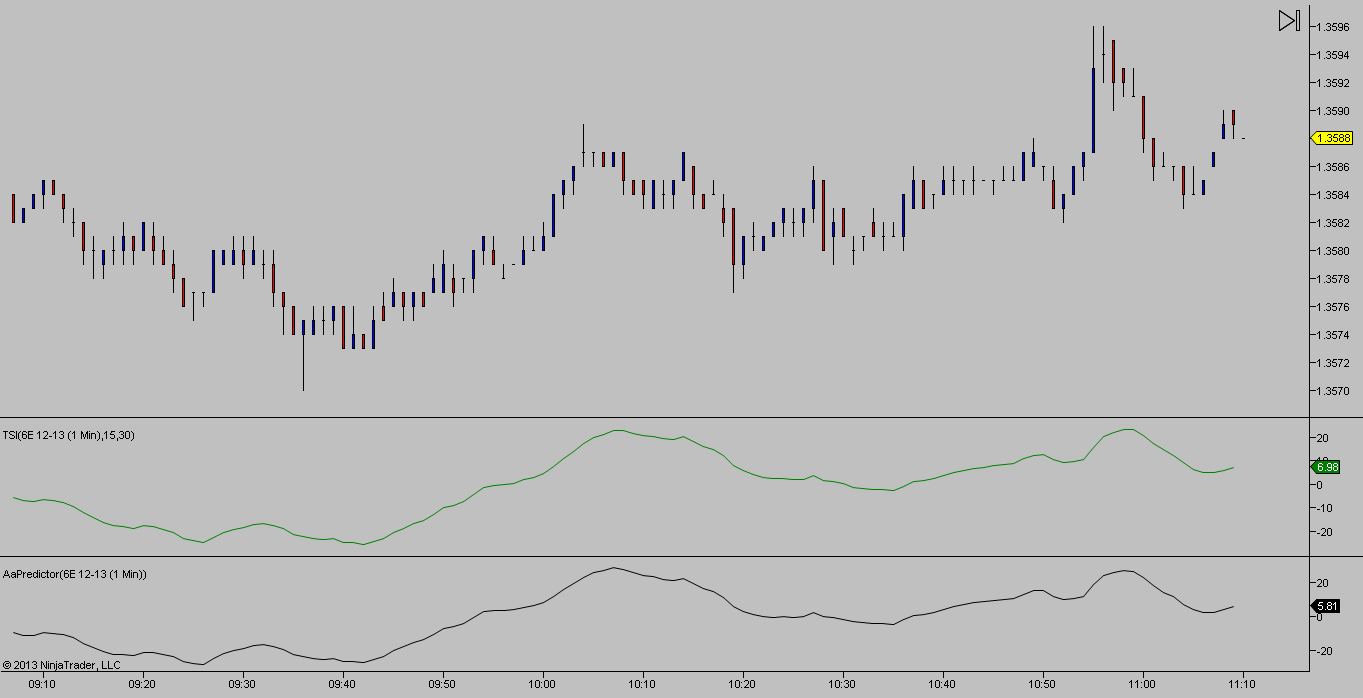Screen dimensions: 1363x698
Task: Click the 10:10 time axis label
Action: tap(642, 684)
